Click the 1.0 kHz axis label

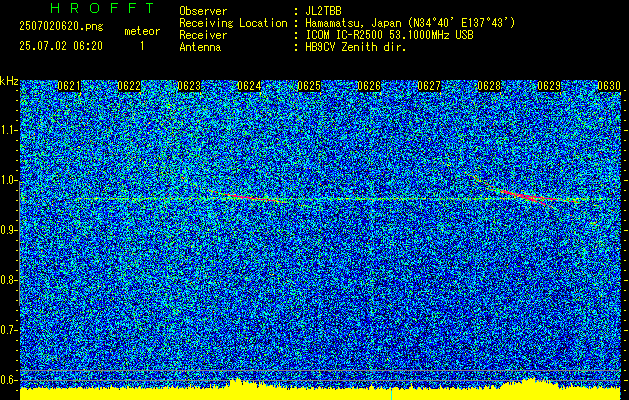9,180
